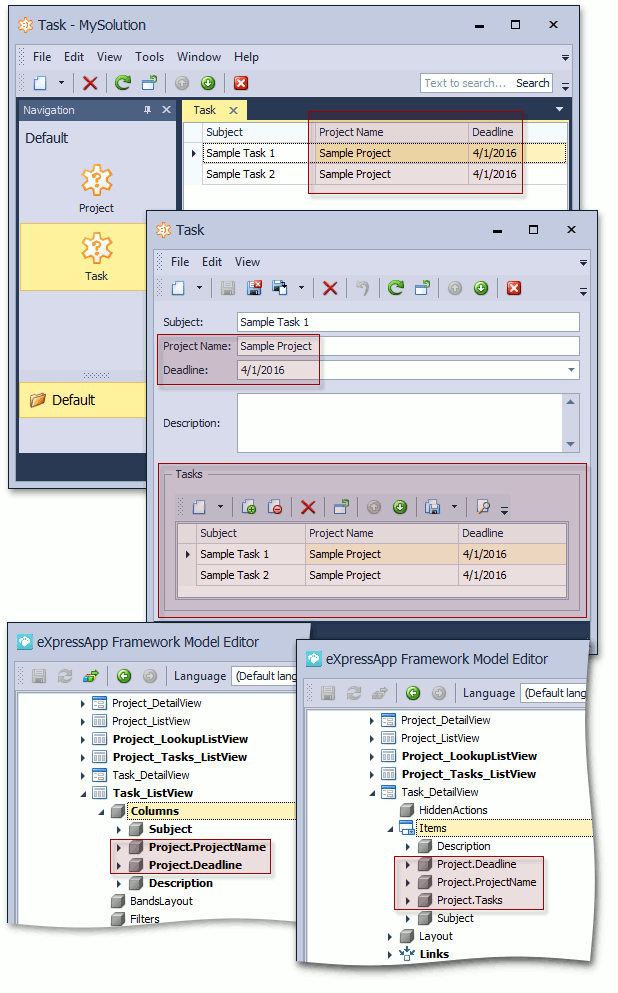This screenshot has width=618, height=993.
Task: Open Deadline dropdown in Task detail window
Action: tap(572, 370)
